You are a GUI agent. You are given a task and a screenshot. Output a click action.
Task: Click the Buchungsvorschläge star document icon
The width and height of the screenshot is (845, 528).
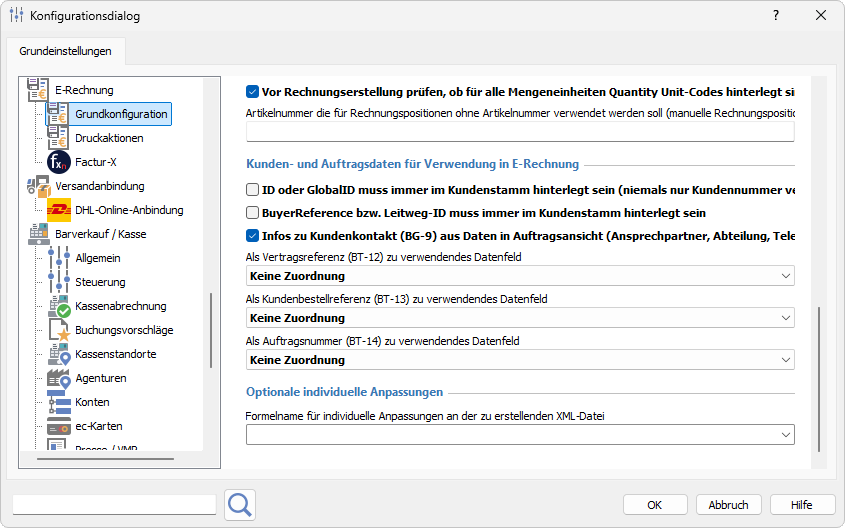pyautogui.click(x=59, y=330)
